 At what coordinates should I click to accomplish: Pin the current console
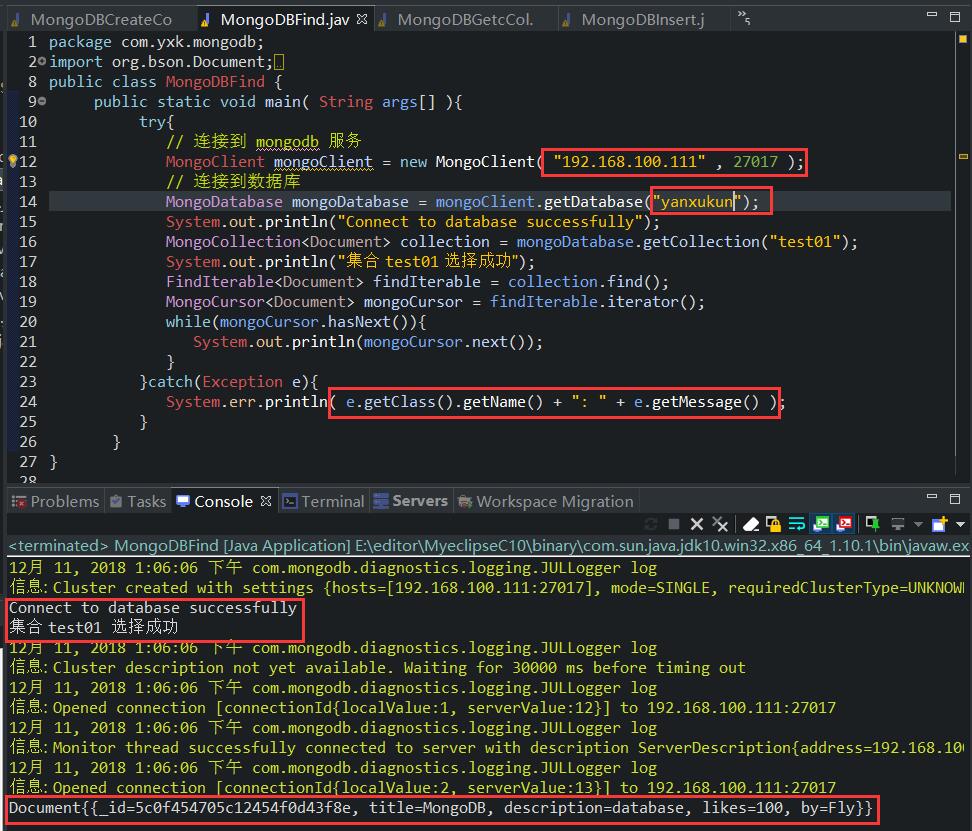(873, 524)
